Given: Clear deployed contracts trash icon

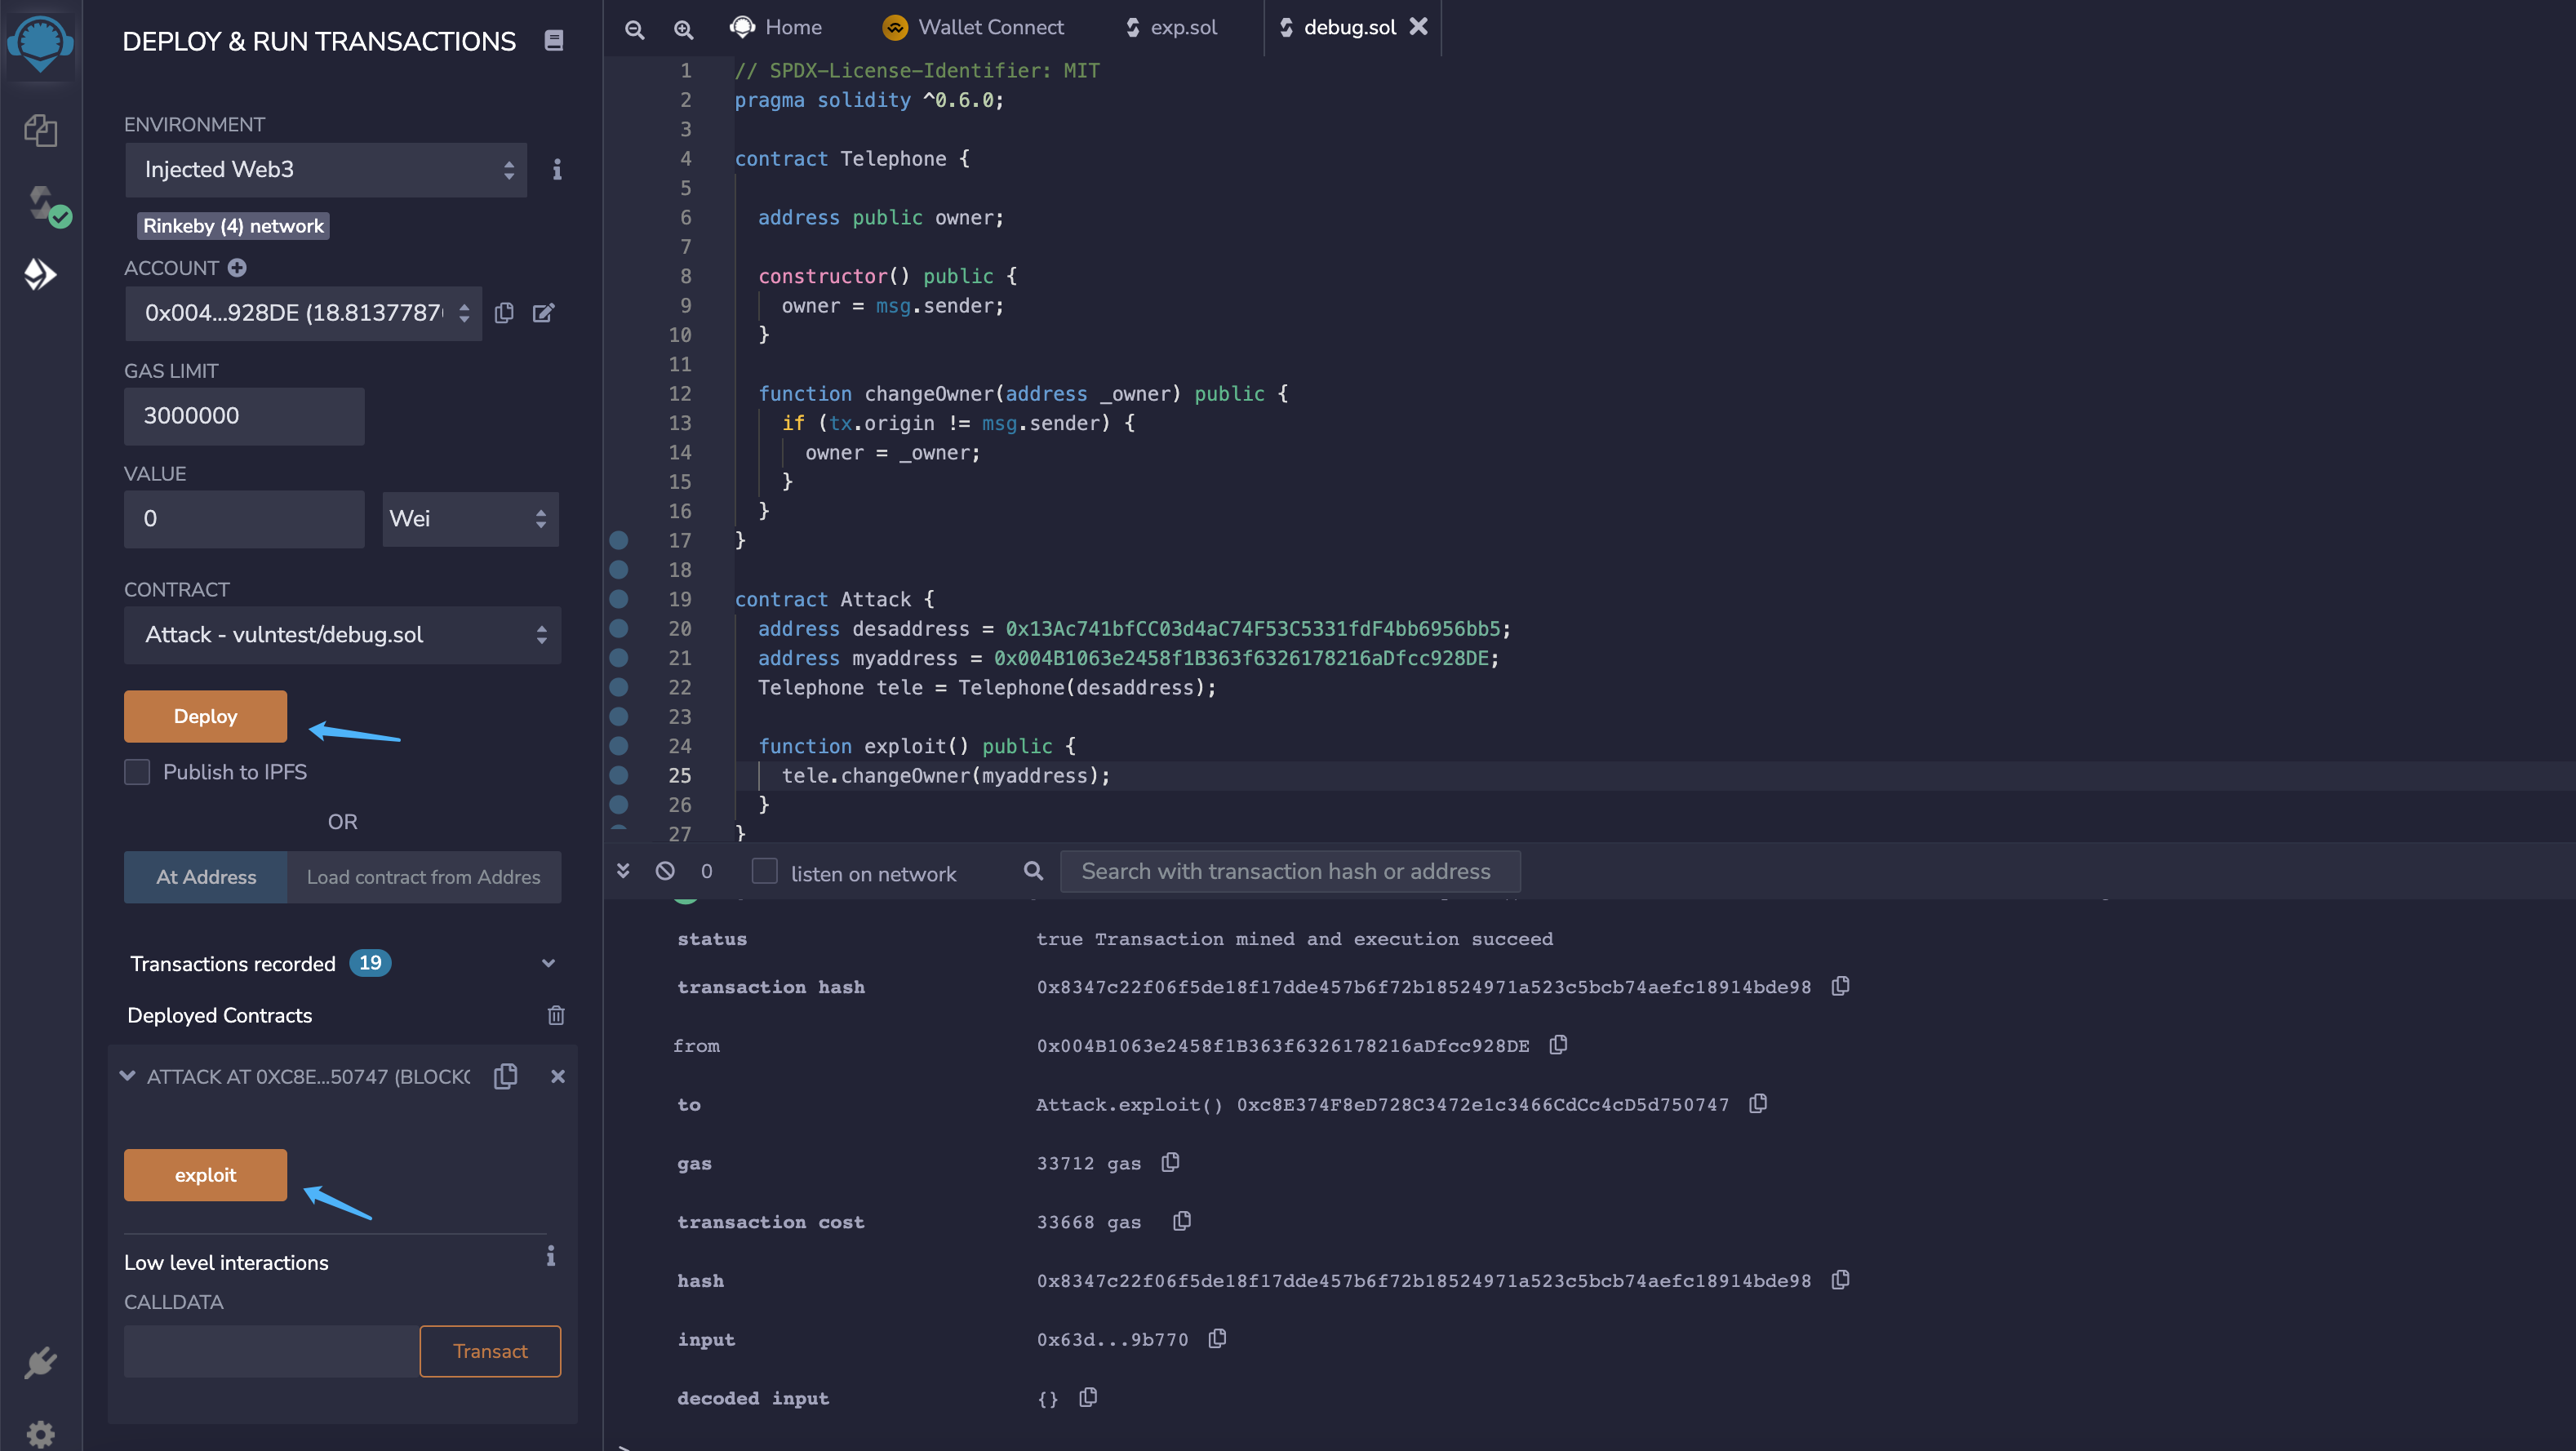Looking at the screenshot, I should tap(556, 1015).
